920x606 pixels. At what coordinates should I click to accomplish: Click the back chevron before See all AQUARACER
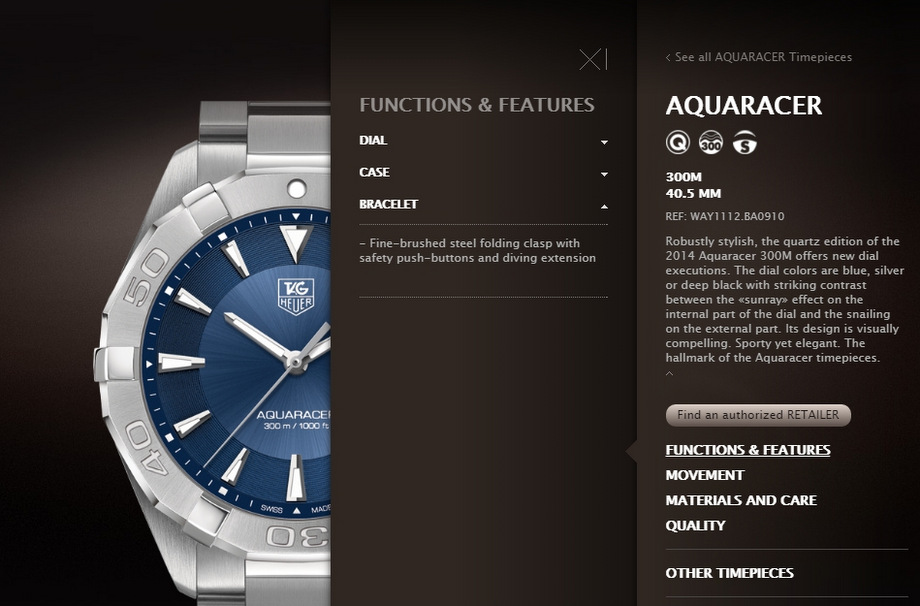point(668,57)
